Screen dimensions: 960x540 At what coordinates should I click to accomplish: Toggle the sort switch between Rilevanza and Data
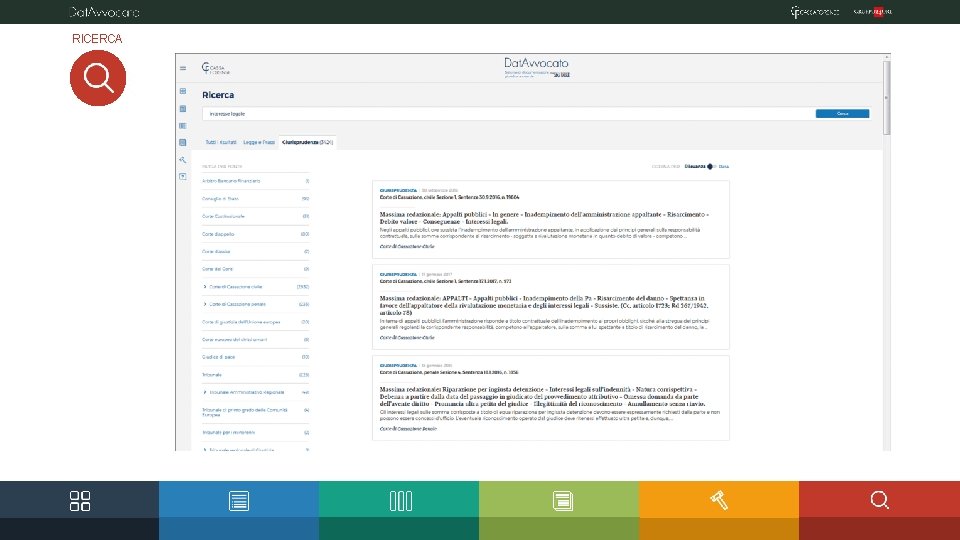pos(711,167)
